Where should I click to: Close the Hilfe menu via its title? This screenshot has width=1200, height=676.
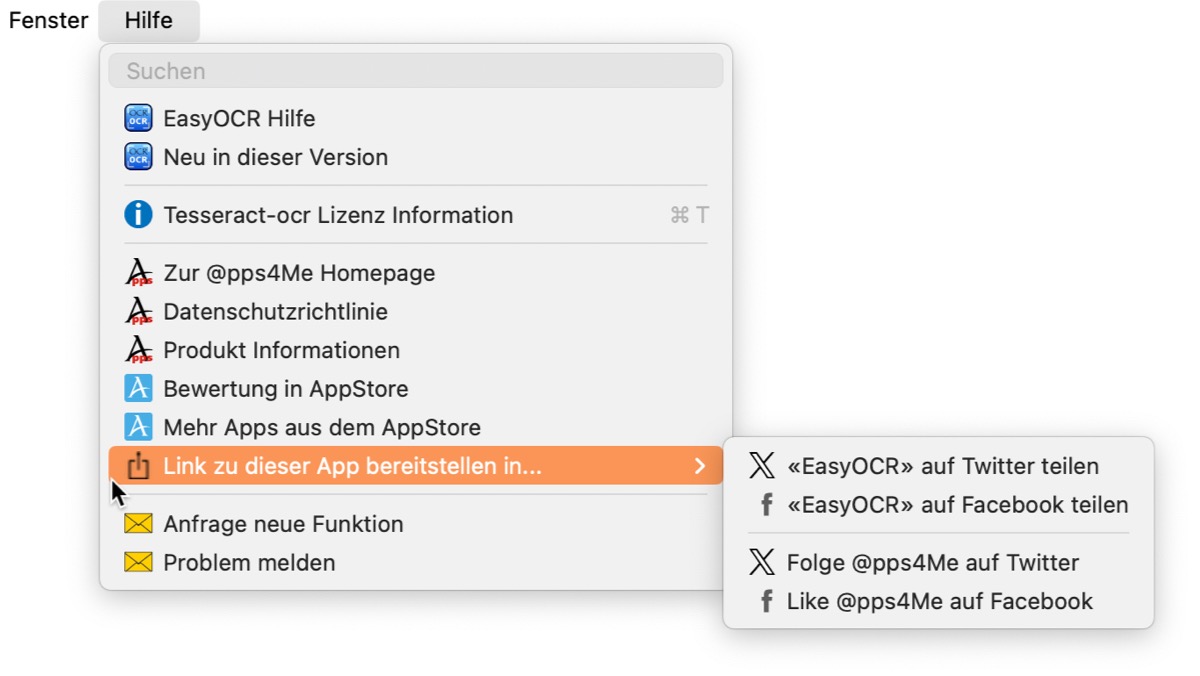149,20
